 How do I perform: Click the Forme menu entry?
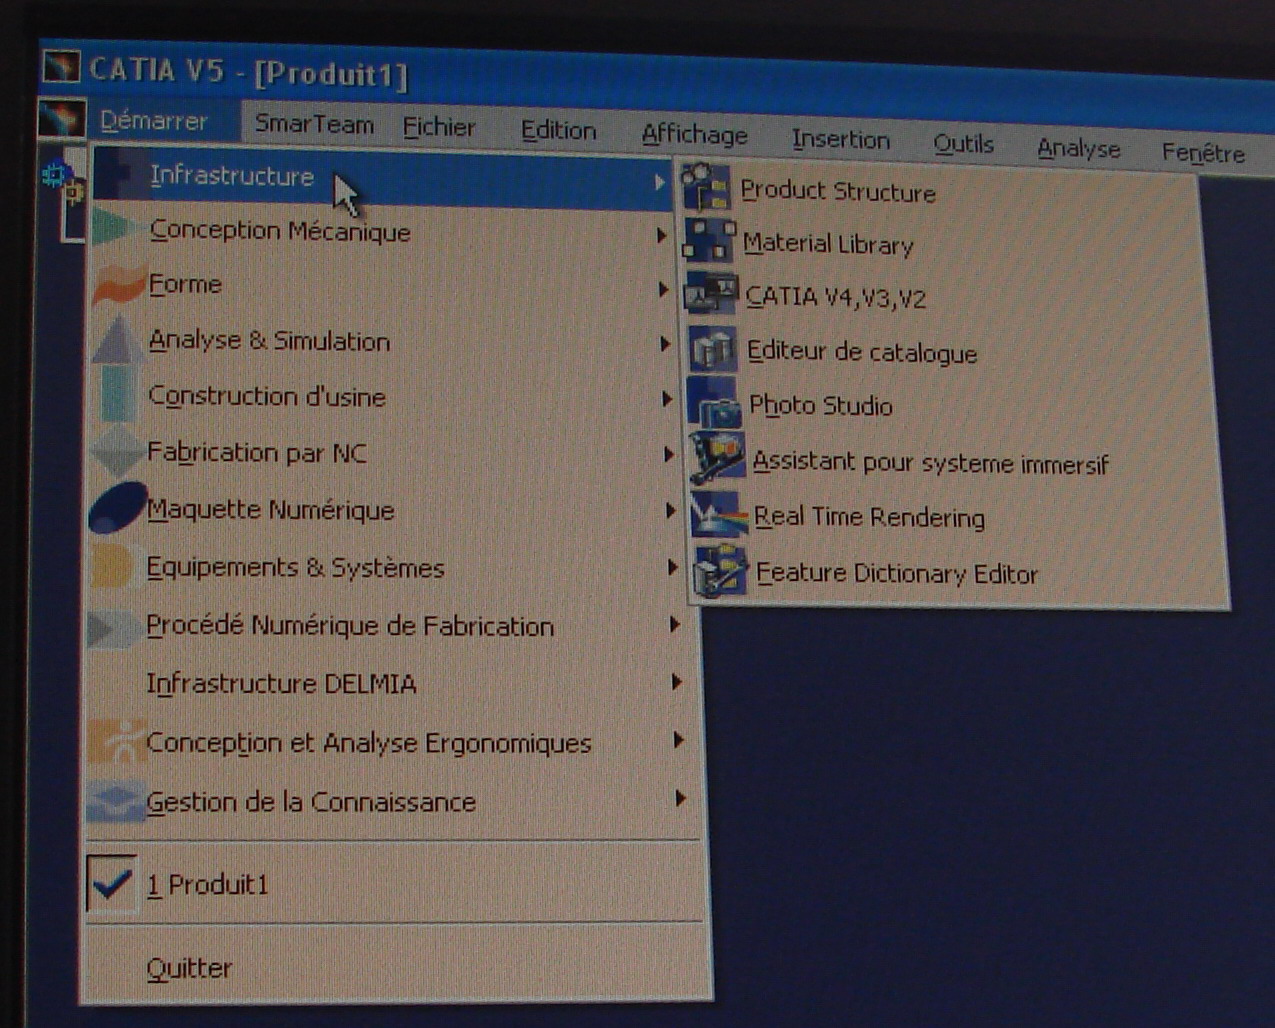[185, 285]
